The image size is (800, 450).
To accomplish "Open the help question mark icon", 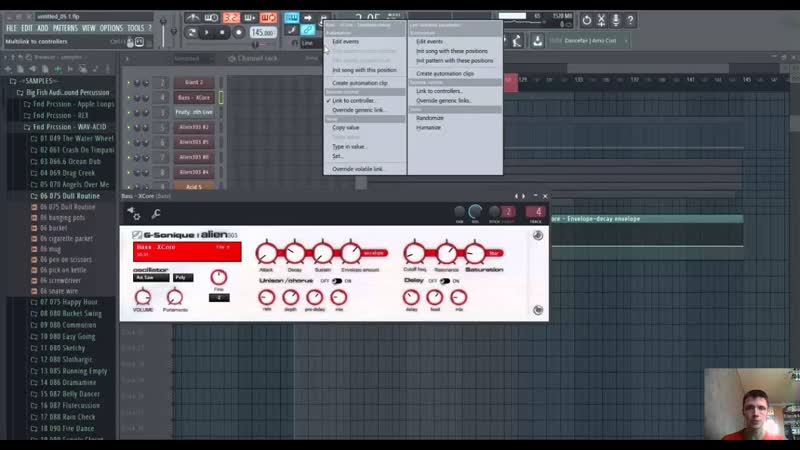I will pos(630,20).
